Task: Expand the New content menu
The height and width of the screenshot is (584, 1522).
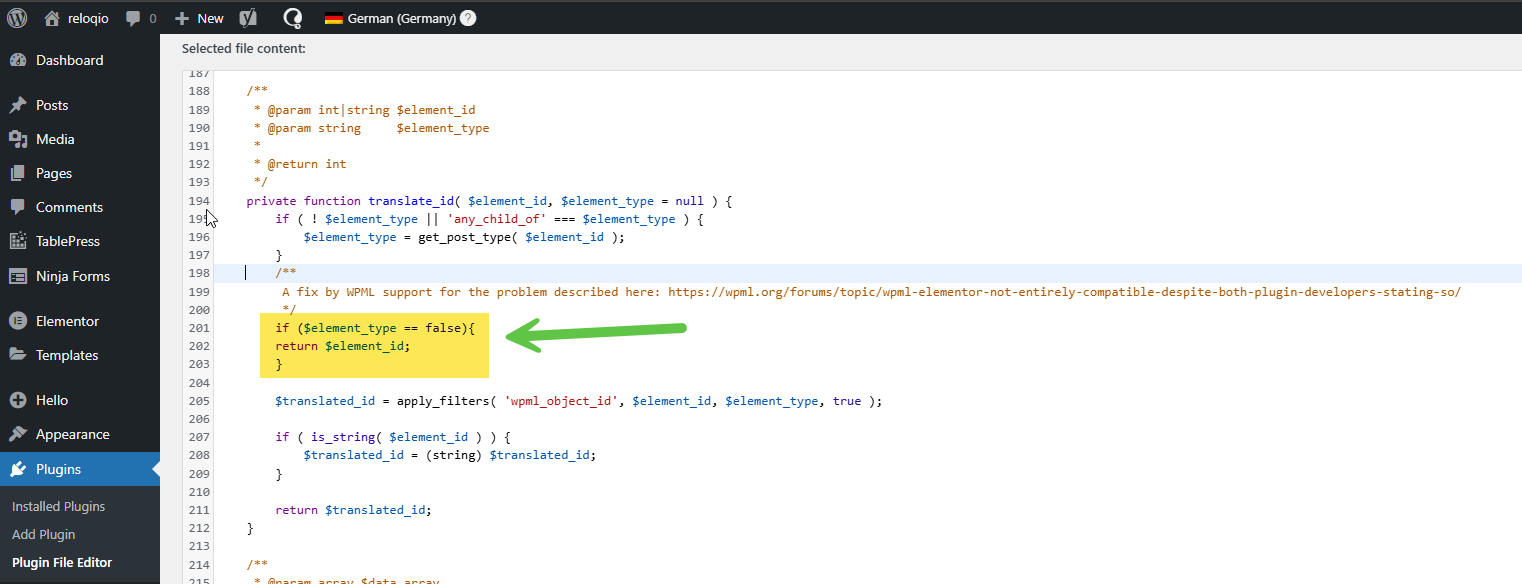Action: (199, 18)
